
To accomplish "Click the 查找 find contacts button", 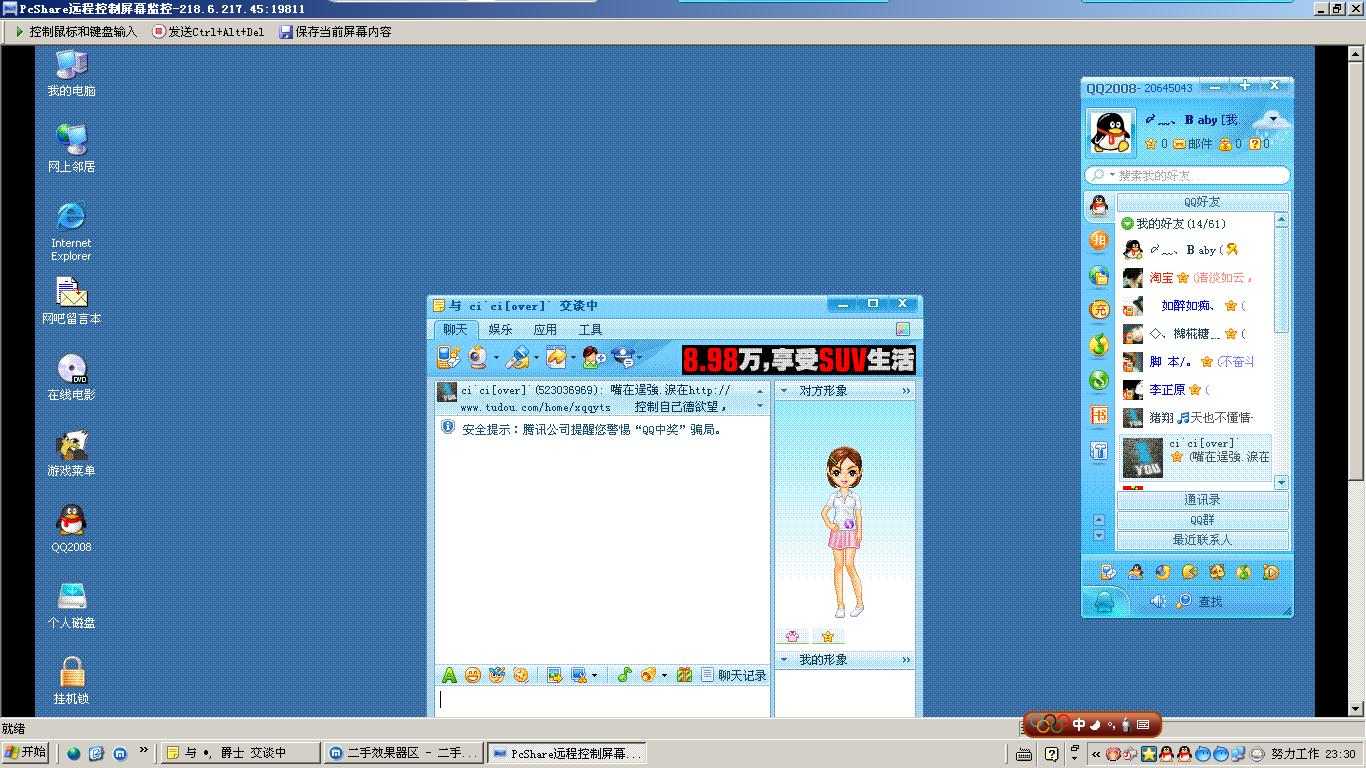I will [x=1199, y=601].
